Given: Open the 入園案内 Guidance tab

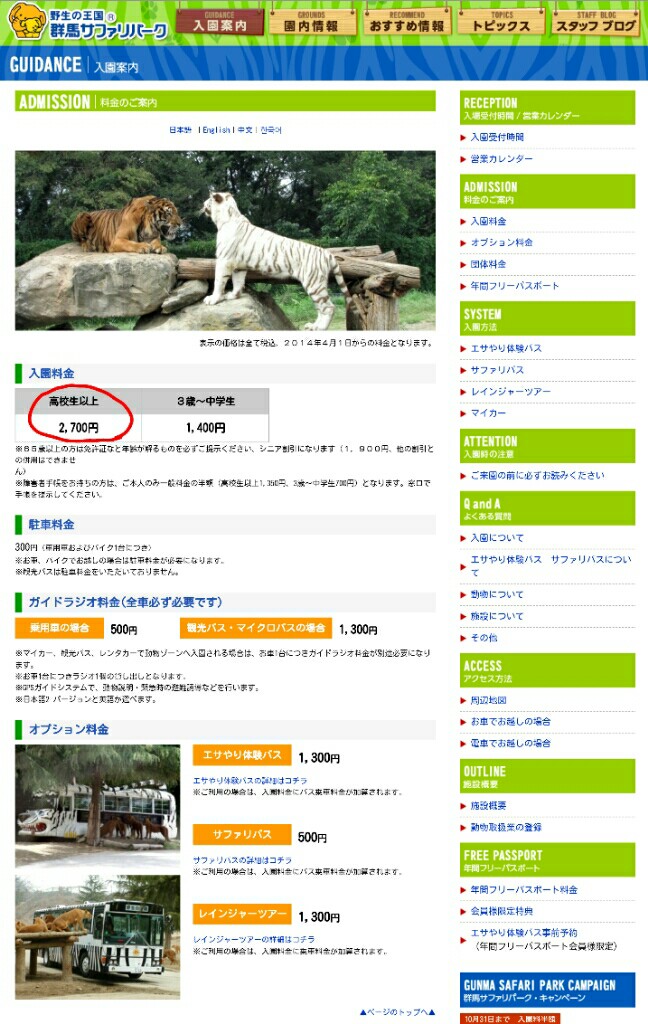Looking at the screenshot, I should point(220,21).
